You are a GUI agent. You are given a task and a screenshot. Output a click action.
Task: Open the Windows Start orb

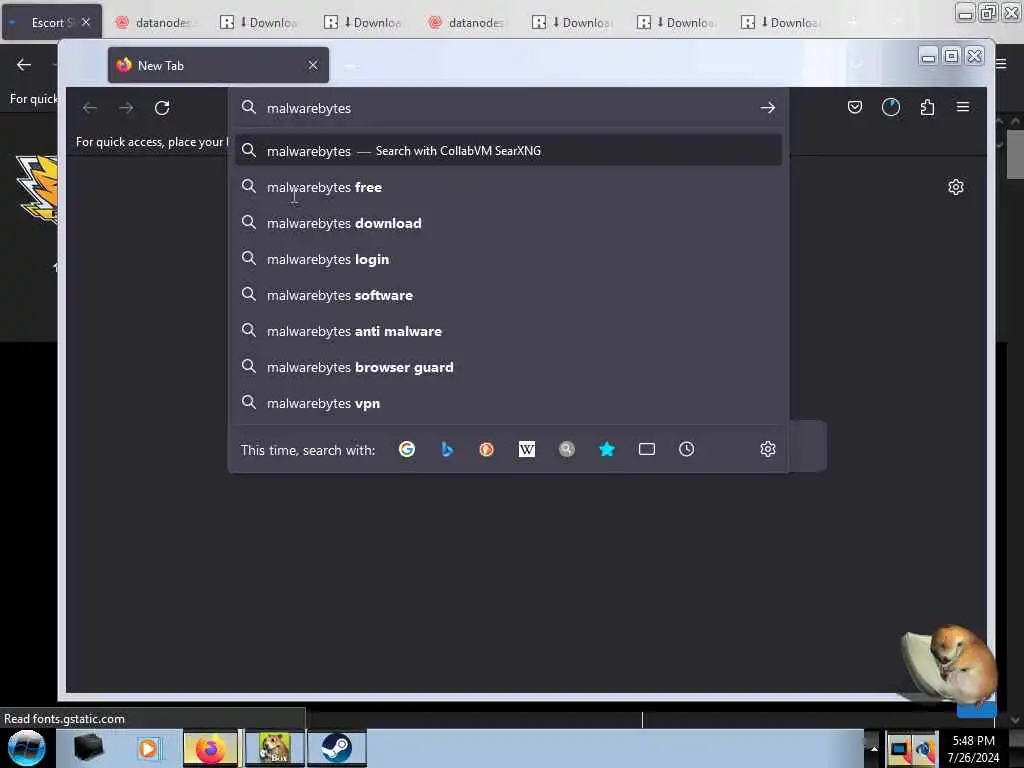pyautogui.click(x=27, y=748)
